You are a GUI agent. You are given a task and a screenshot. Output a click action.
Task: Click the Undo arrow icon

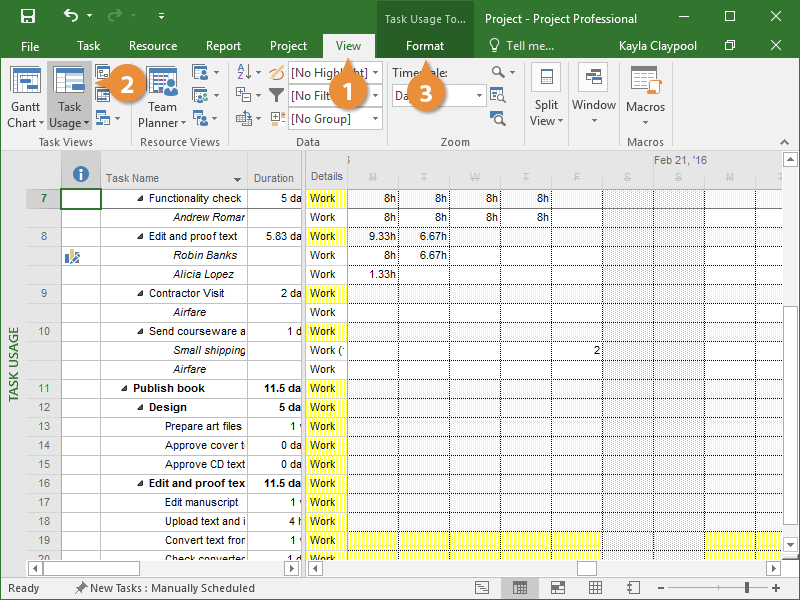coord(70,17)
